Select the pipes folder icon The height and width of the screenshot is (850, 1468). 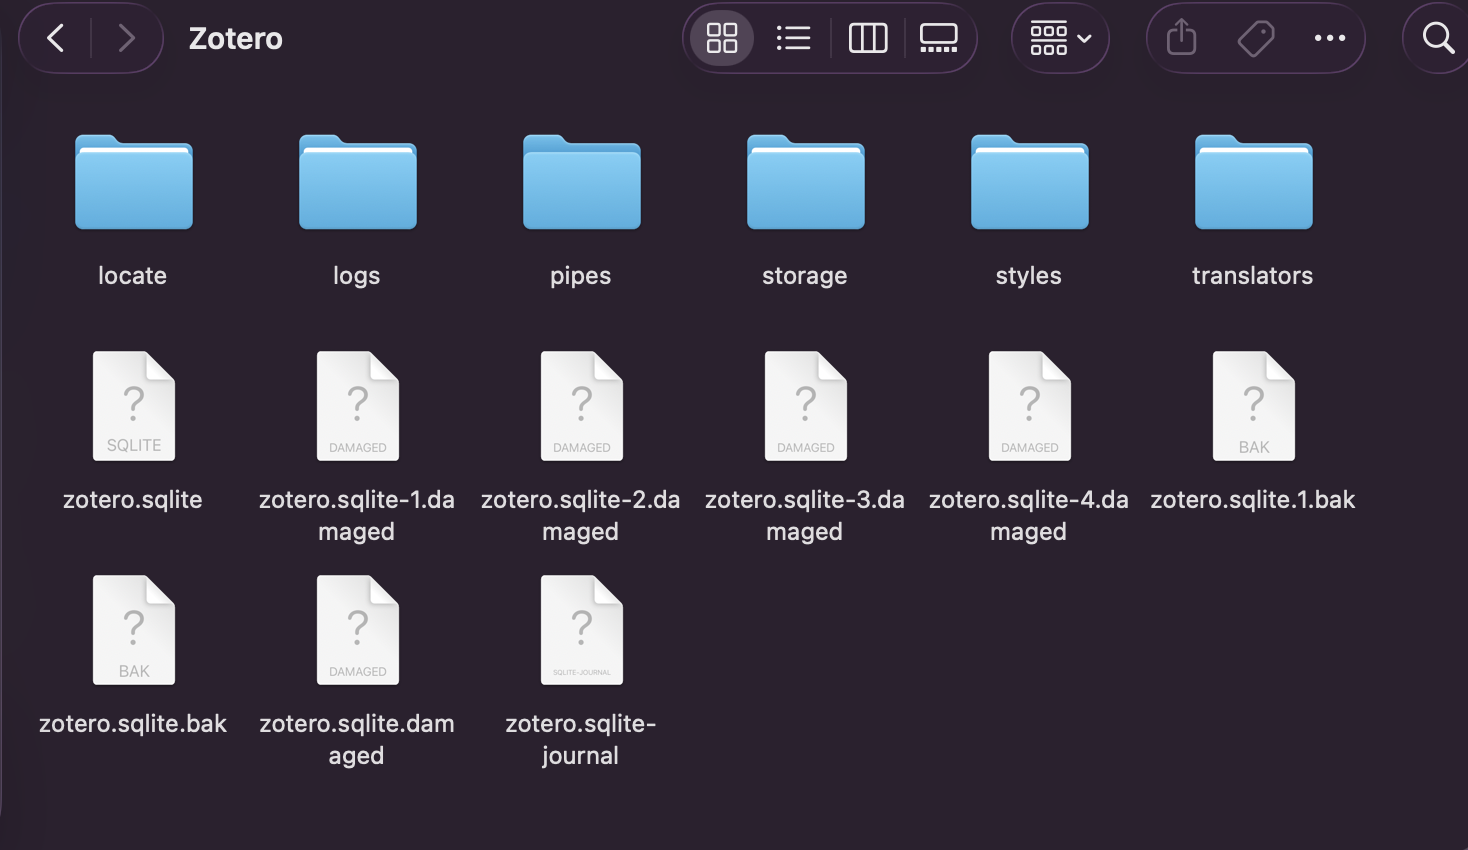582,182
